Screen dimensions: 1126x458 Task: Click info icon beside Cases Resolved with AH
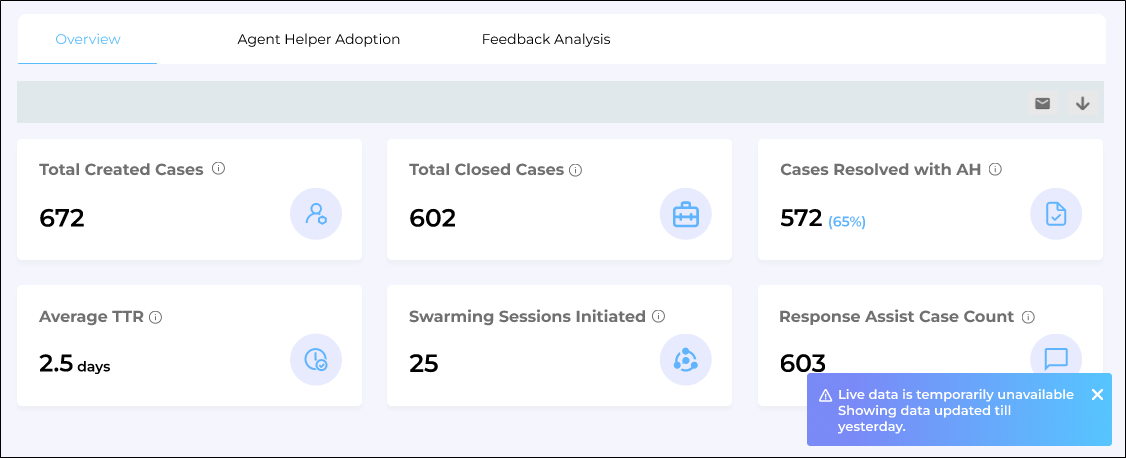click(995, 170)
